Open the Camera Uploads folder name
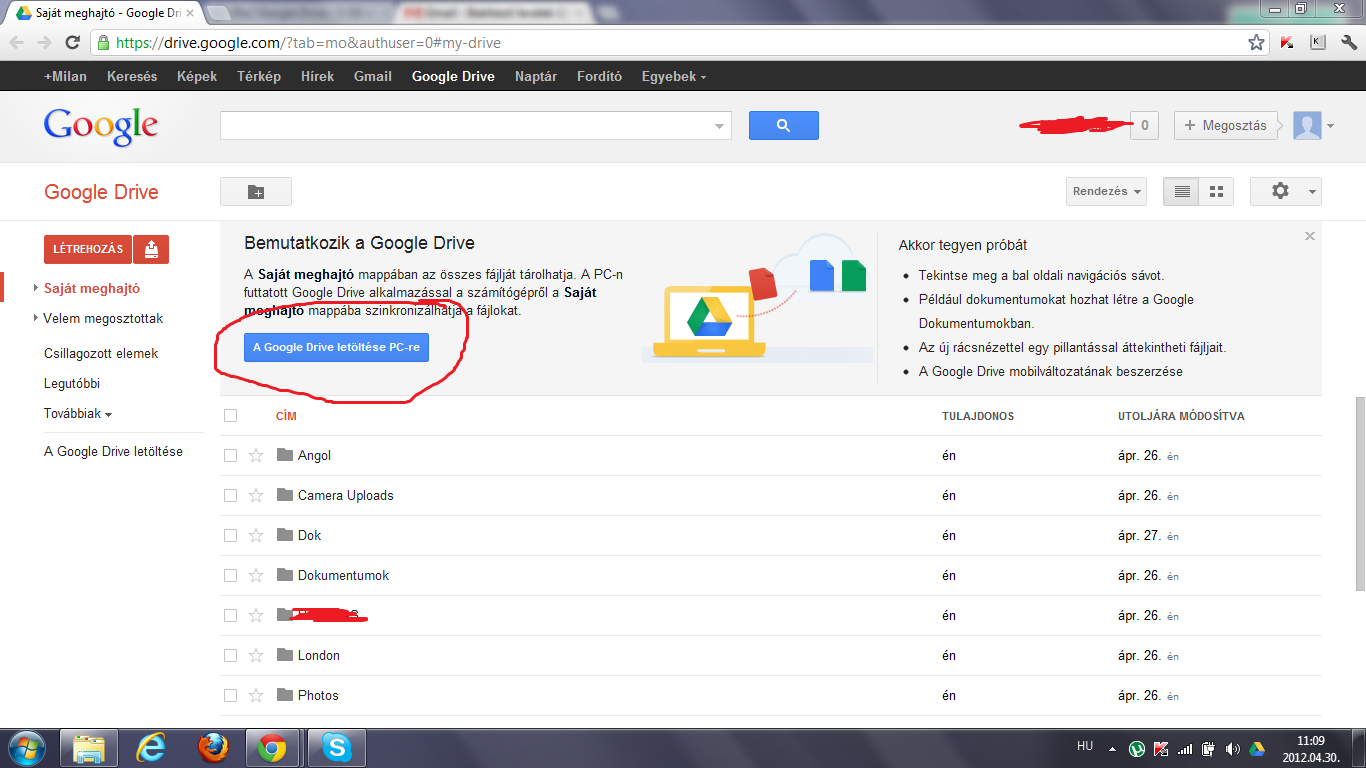The image size is (1366, 768). click(x=346, y=495)
